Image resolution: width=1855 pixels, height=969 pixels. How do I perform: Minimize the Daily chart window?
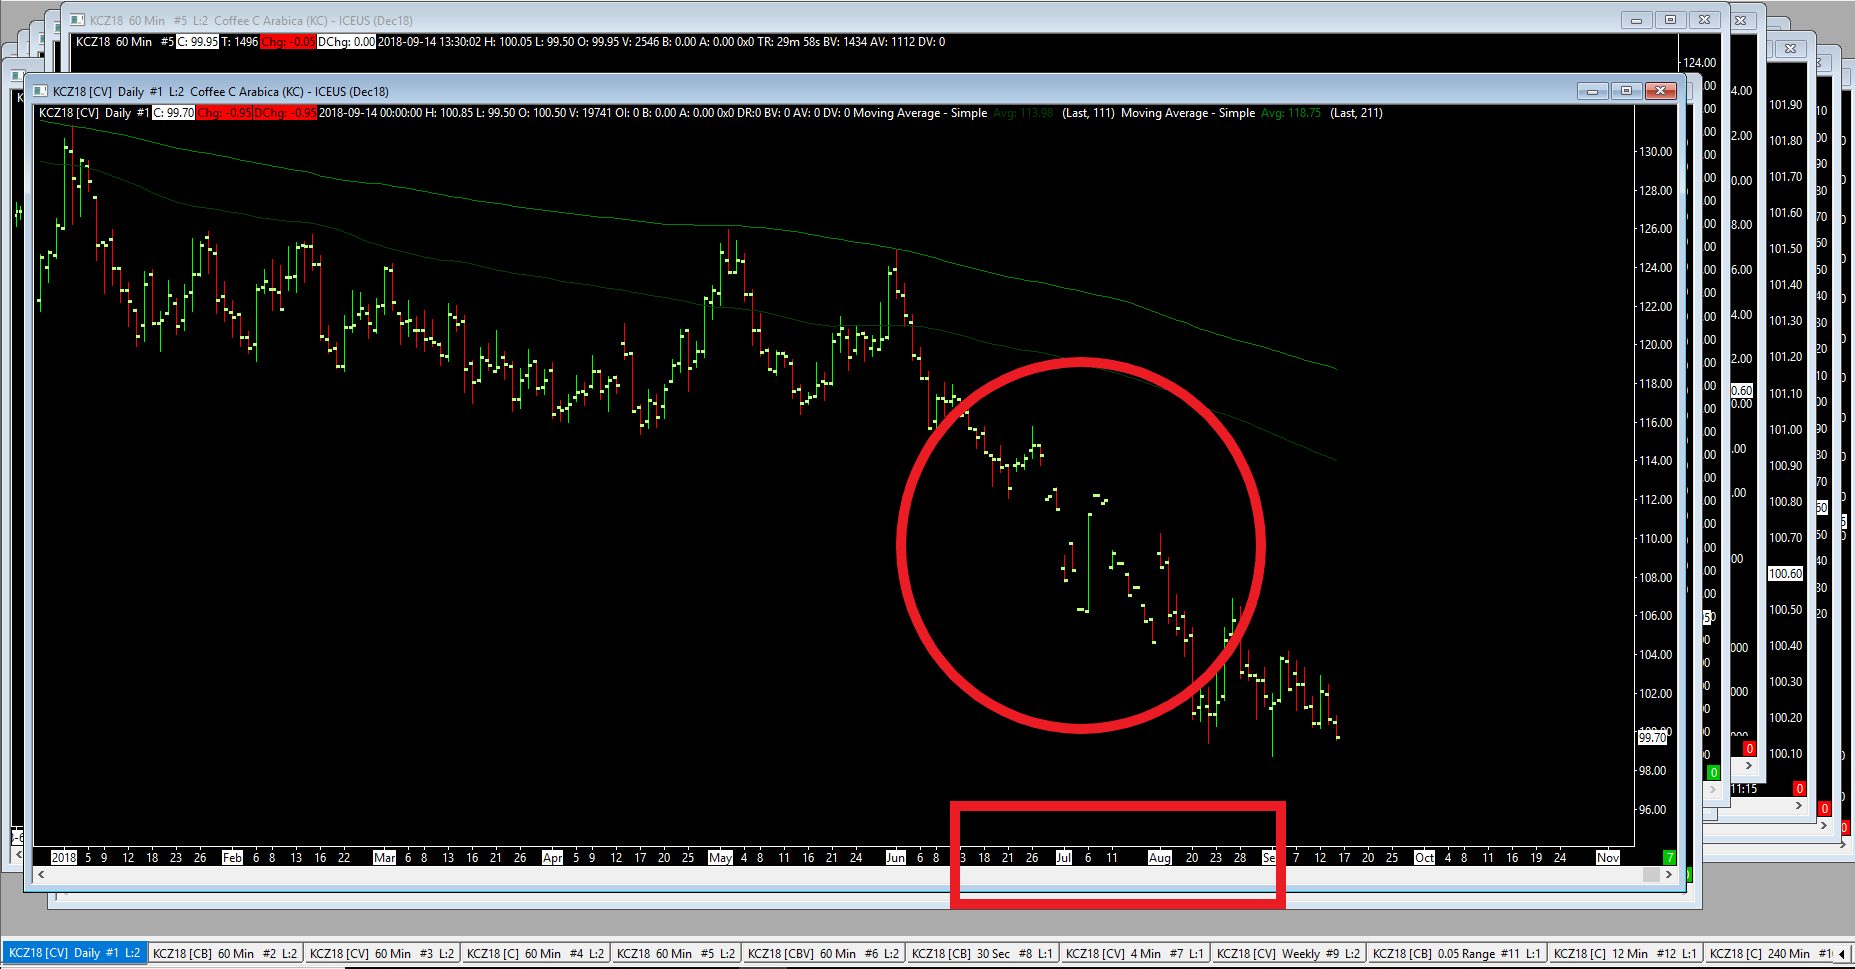click(x=1592, y=91)
